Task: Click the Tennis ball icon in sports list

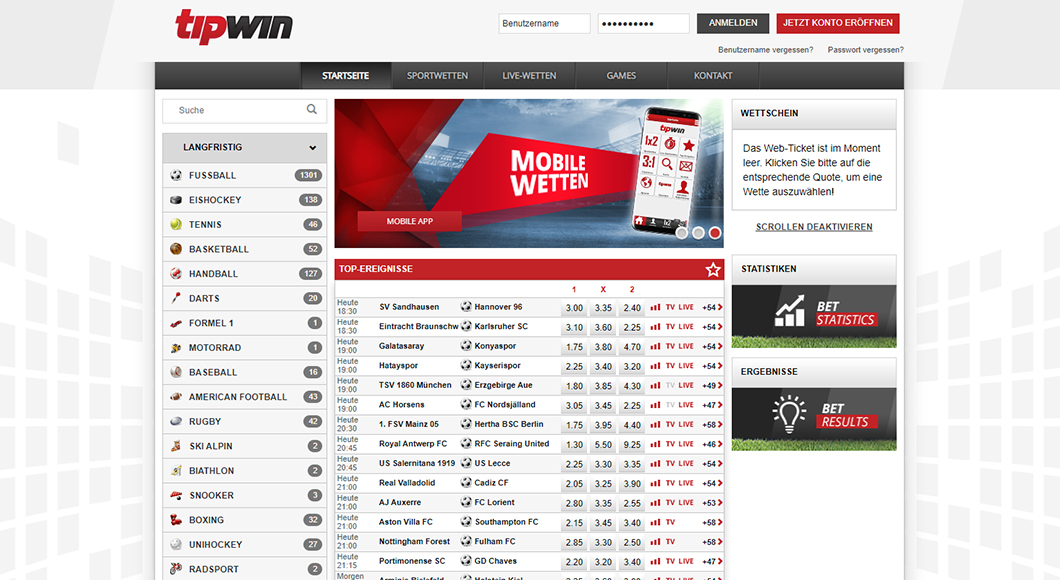Action: [x=176, y=225]
